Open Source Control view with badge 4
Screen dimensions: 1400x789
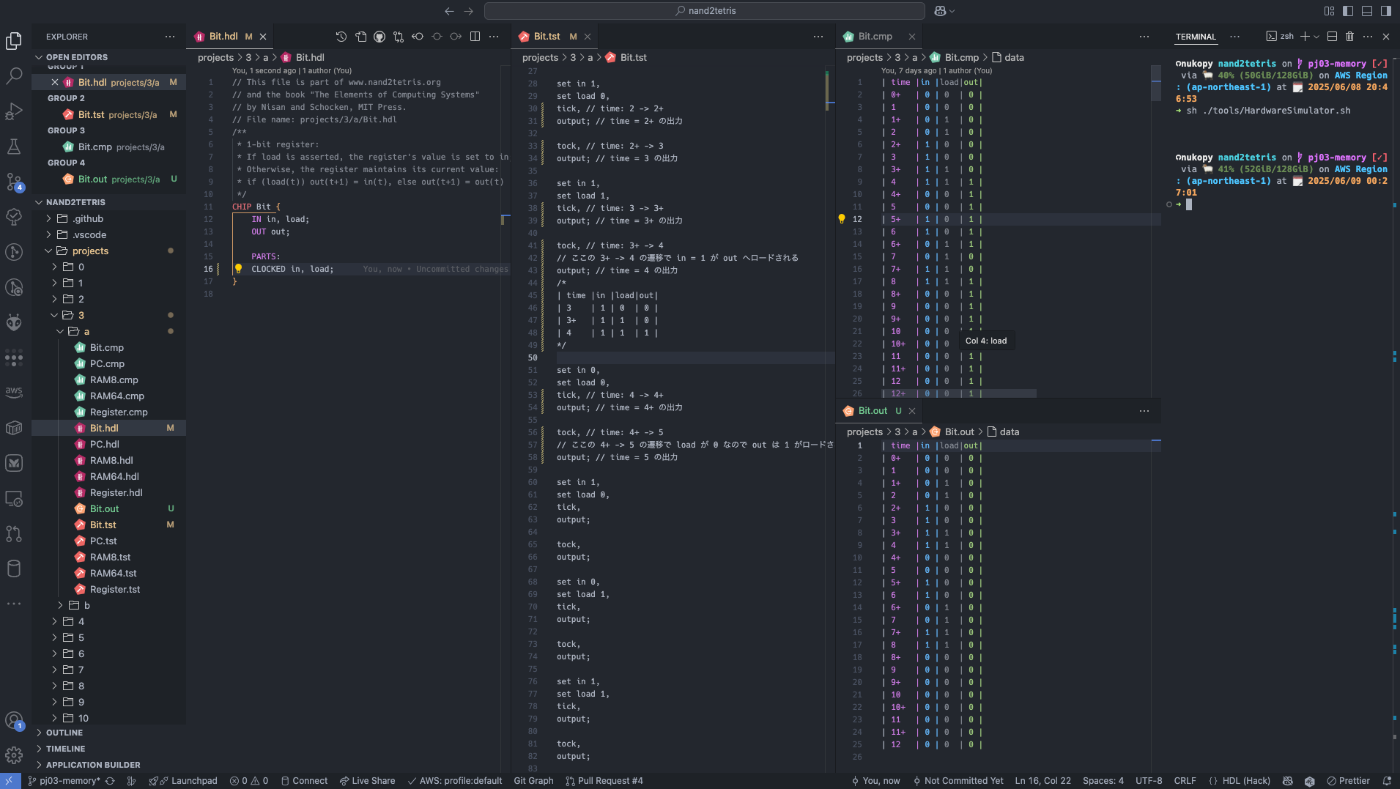(14, 182)
